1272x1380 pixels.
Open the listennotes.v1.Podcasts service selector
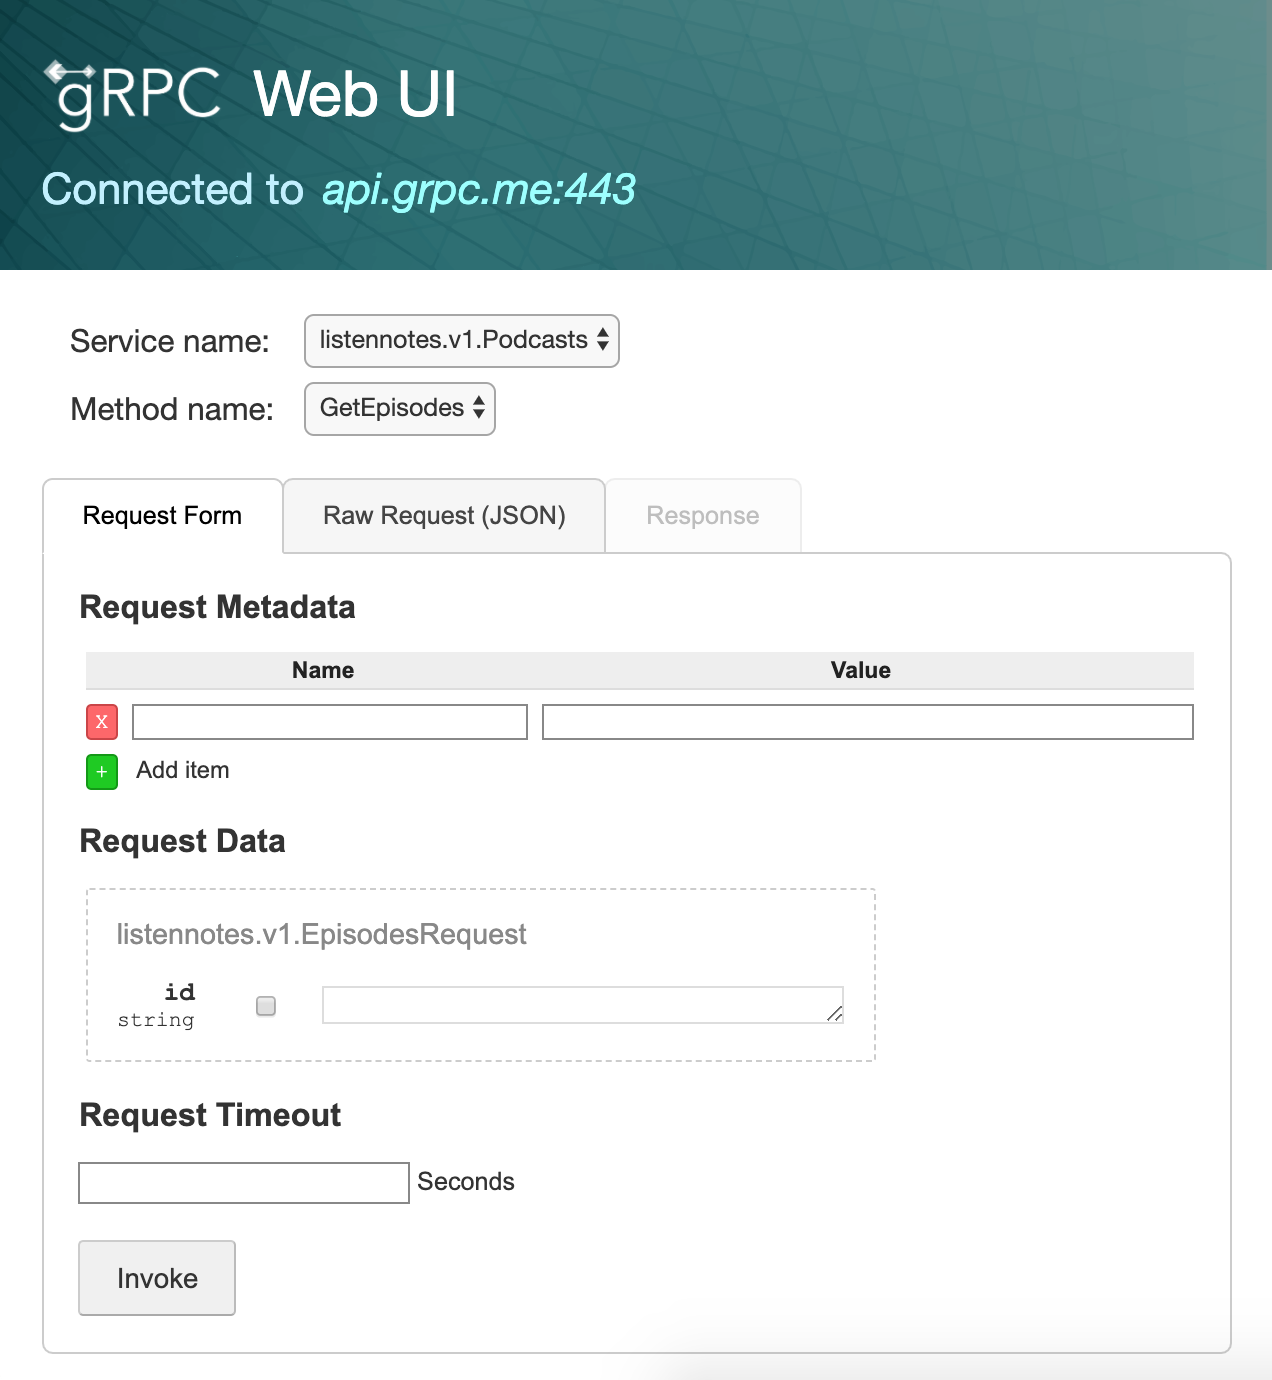tap(461, 340)
